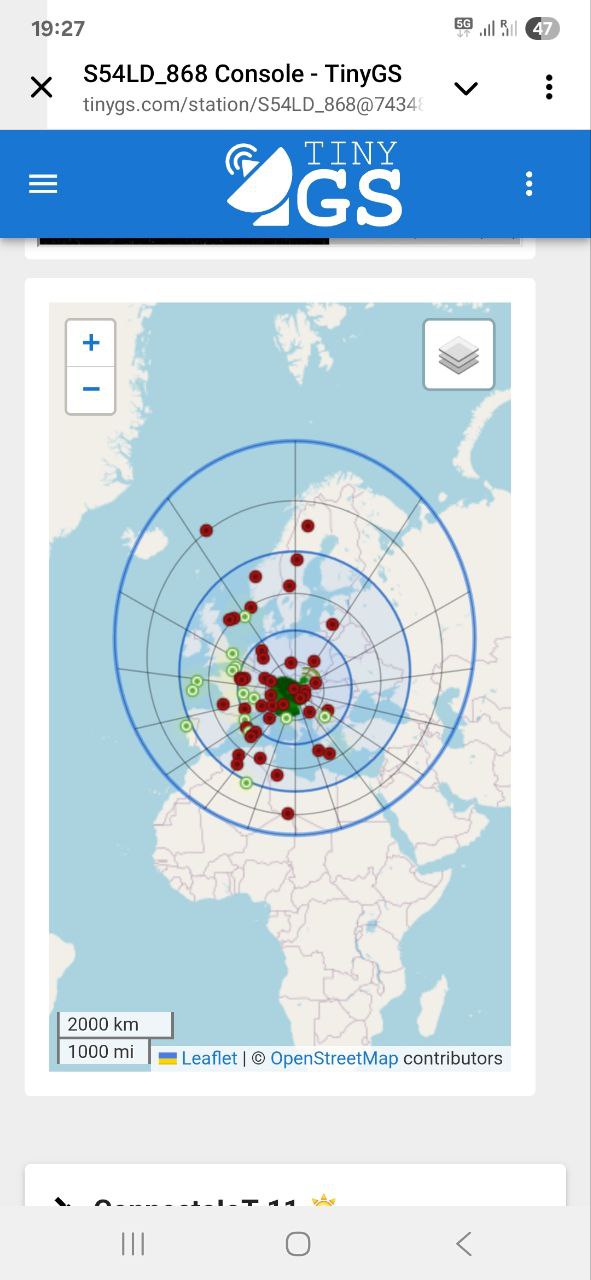Zoom out on the map

(x=91, y=389)
